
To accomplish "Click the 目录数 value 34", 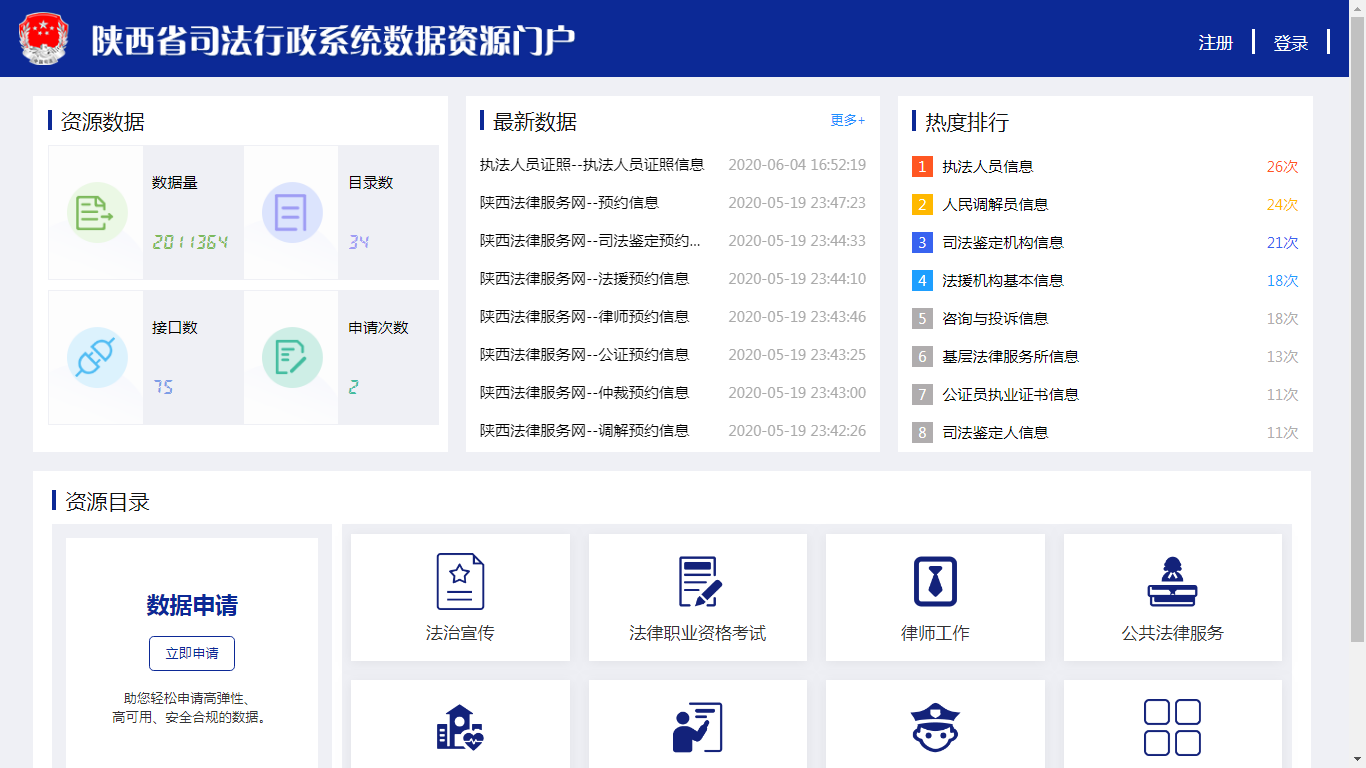I will coord(359,242).
